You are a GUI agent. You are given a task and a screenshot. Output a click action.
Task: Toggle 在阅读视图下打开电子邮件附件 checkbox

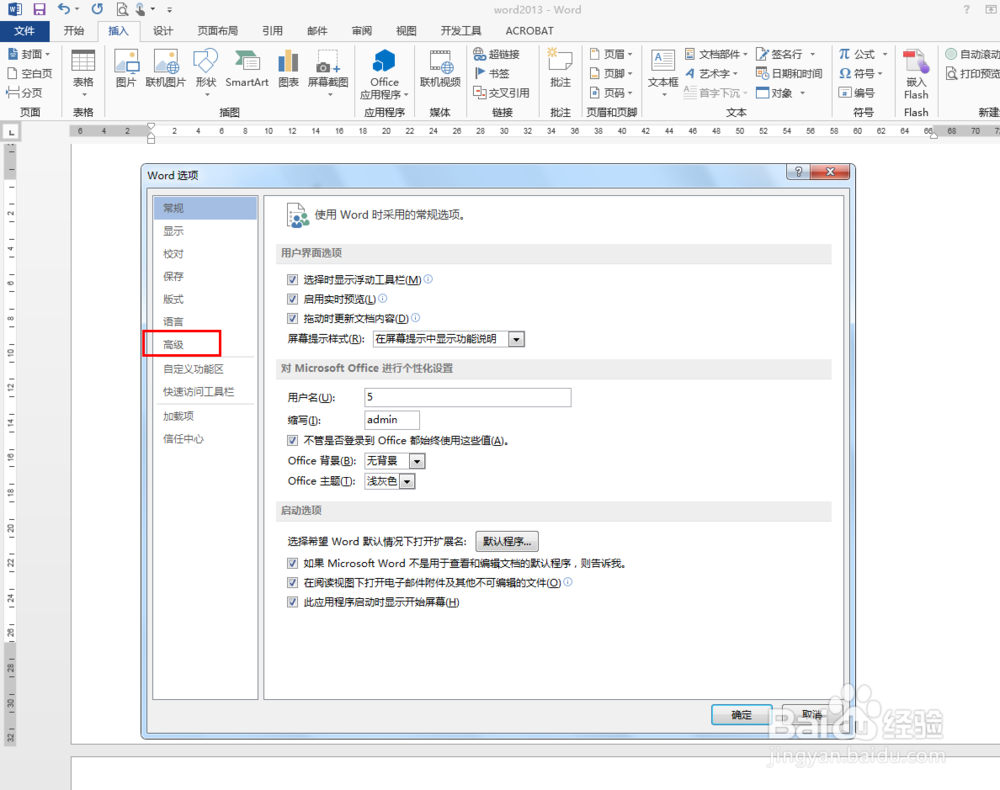[293, 582]
